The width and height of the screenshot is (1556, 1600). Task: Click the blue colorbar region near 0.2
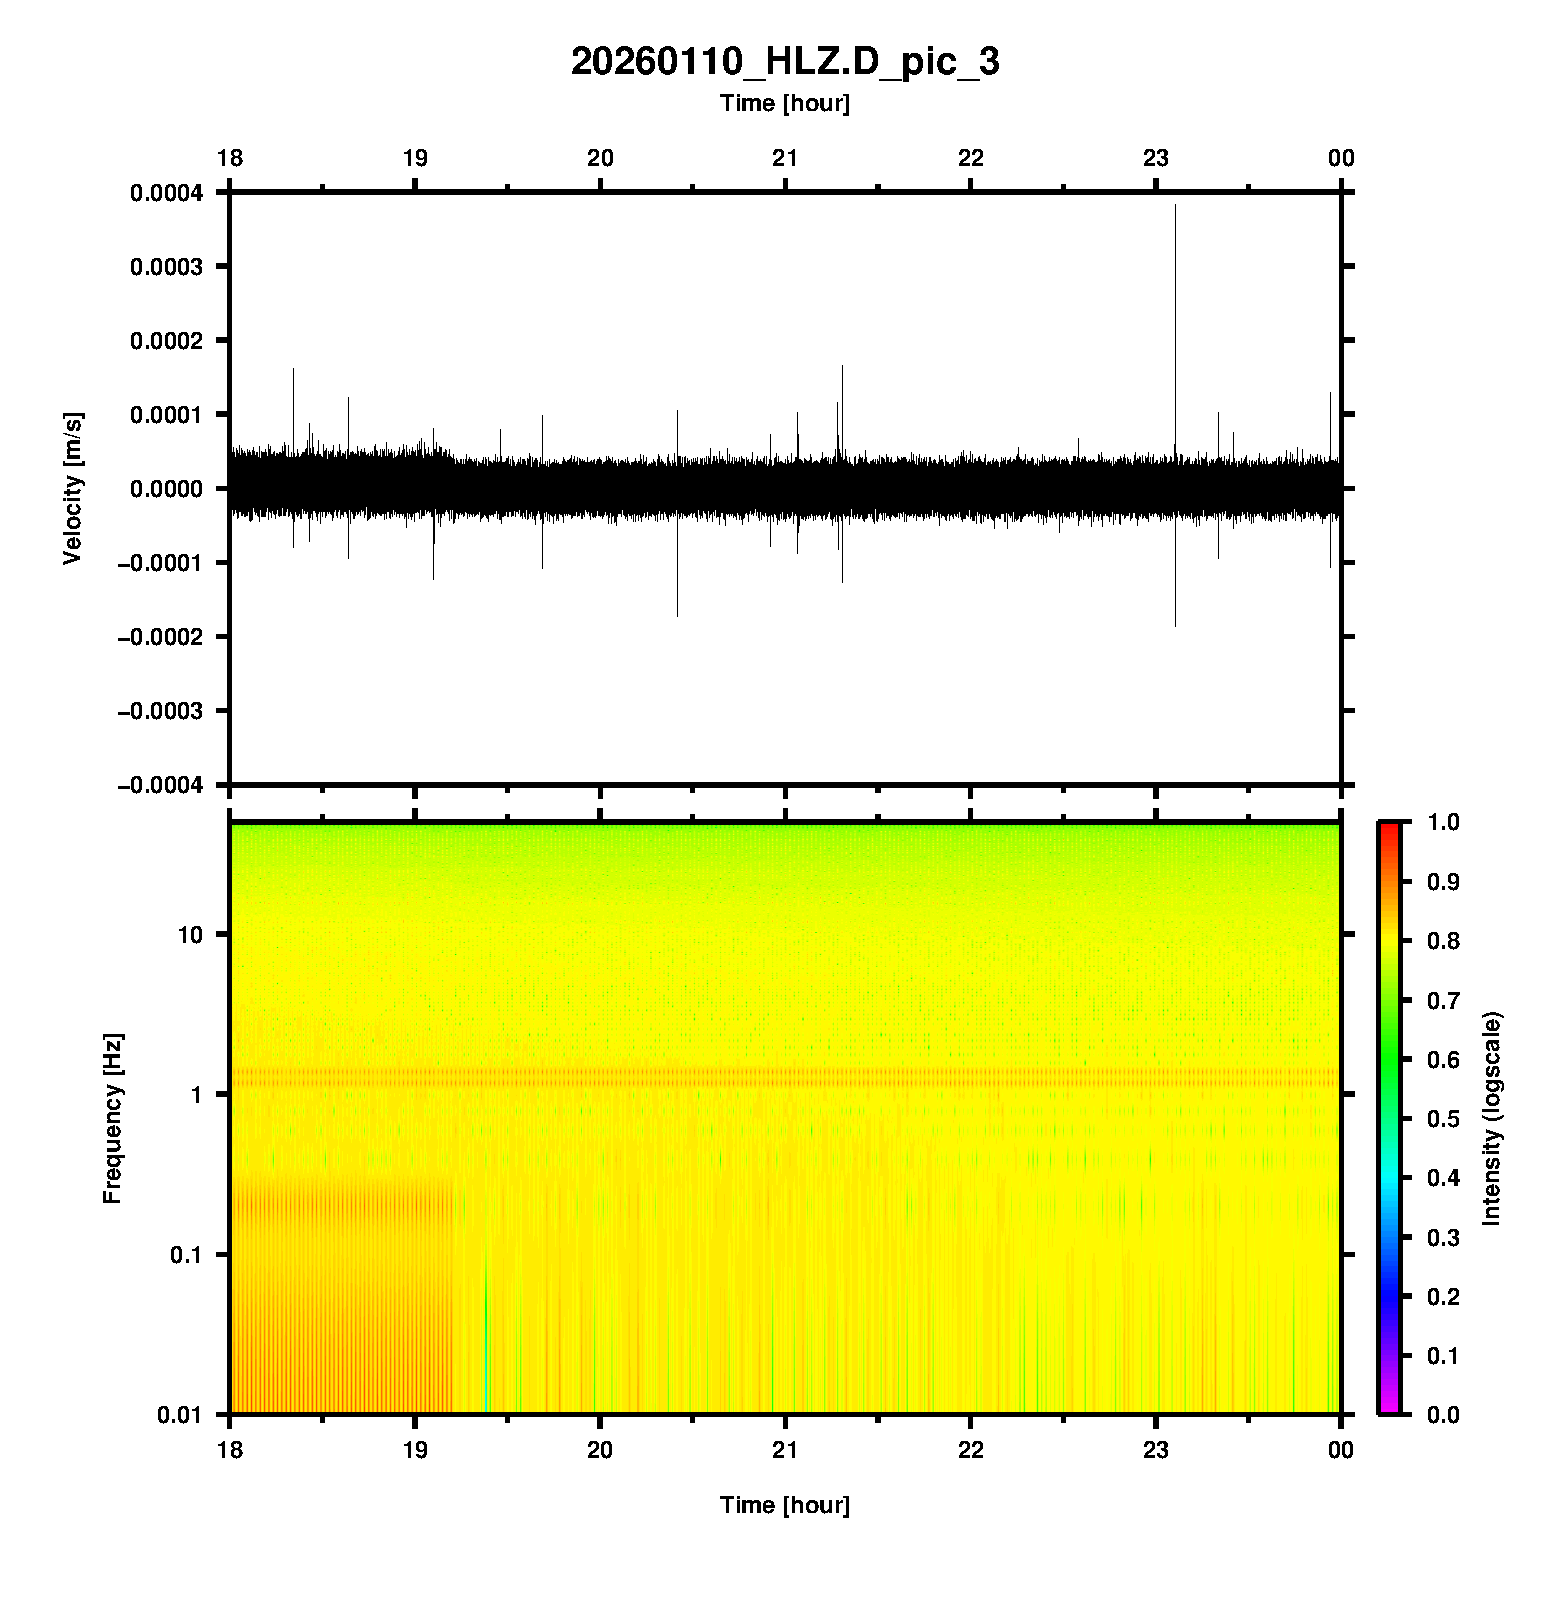point(1388,1296)
